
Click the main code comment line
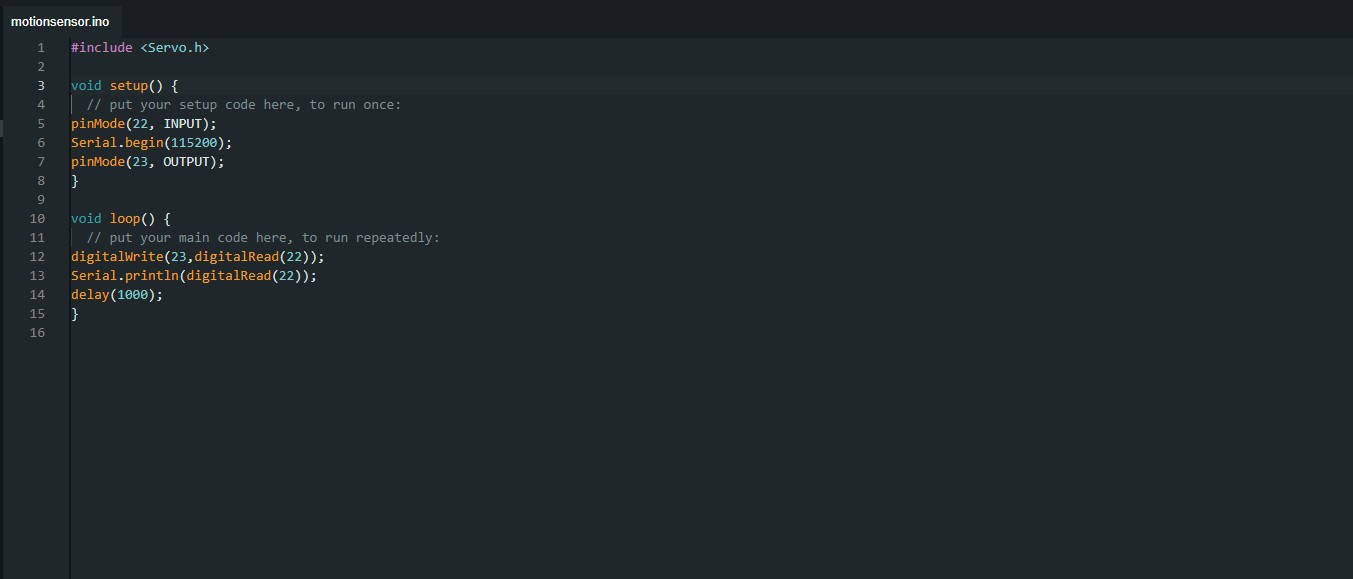pos(263,238)
